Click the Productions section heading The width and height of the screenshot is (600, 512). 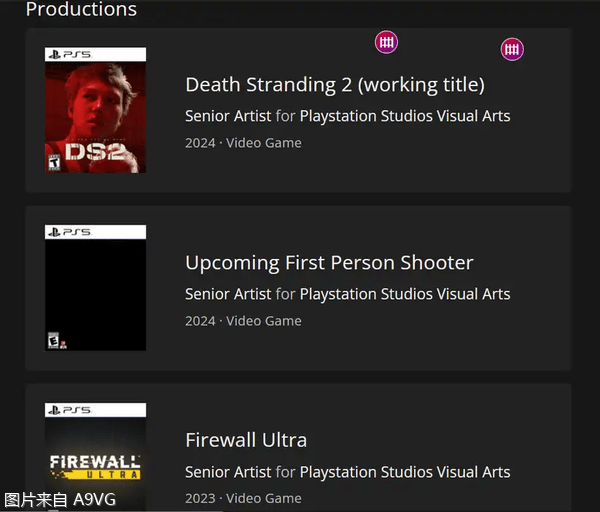(81, 9)
